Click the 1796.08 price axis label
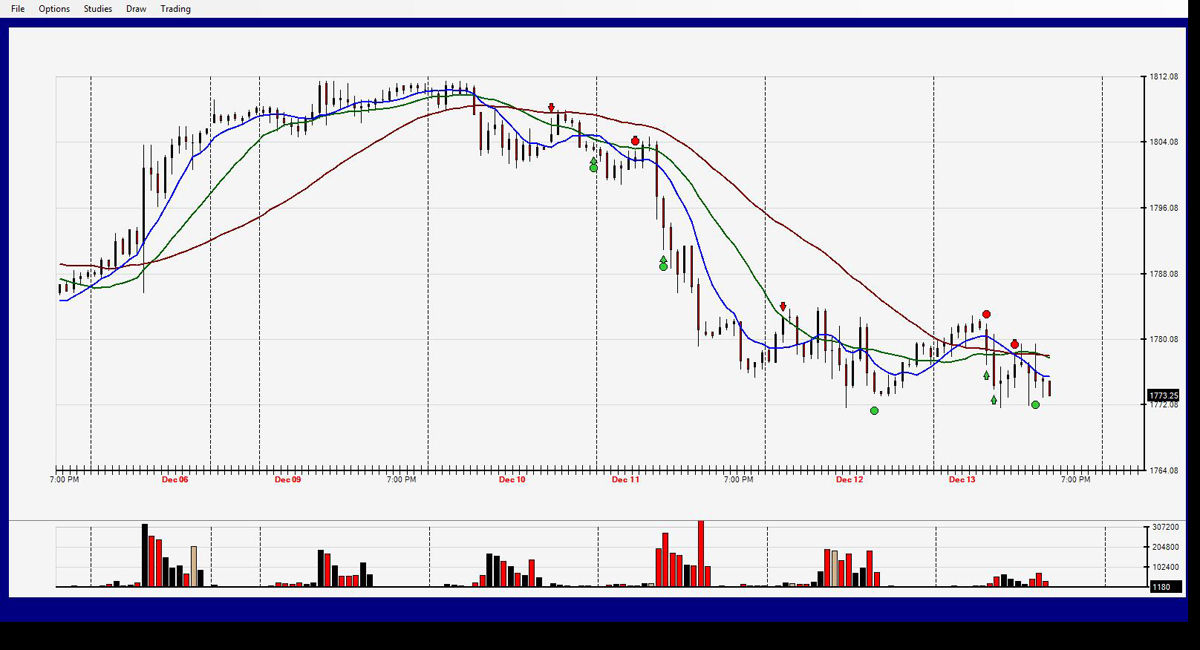Screen dimensions: 1200x650 (x=1165, y=208)
